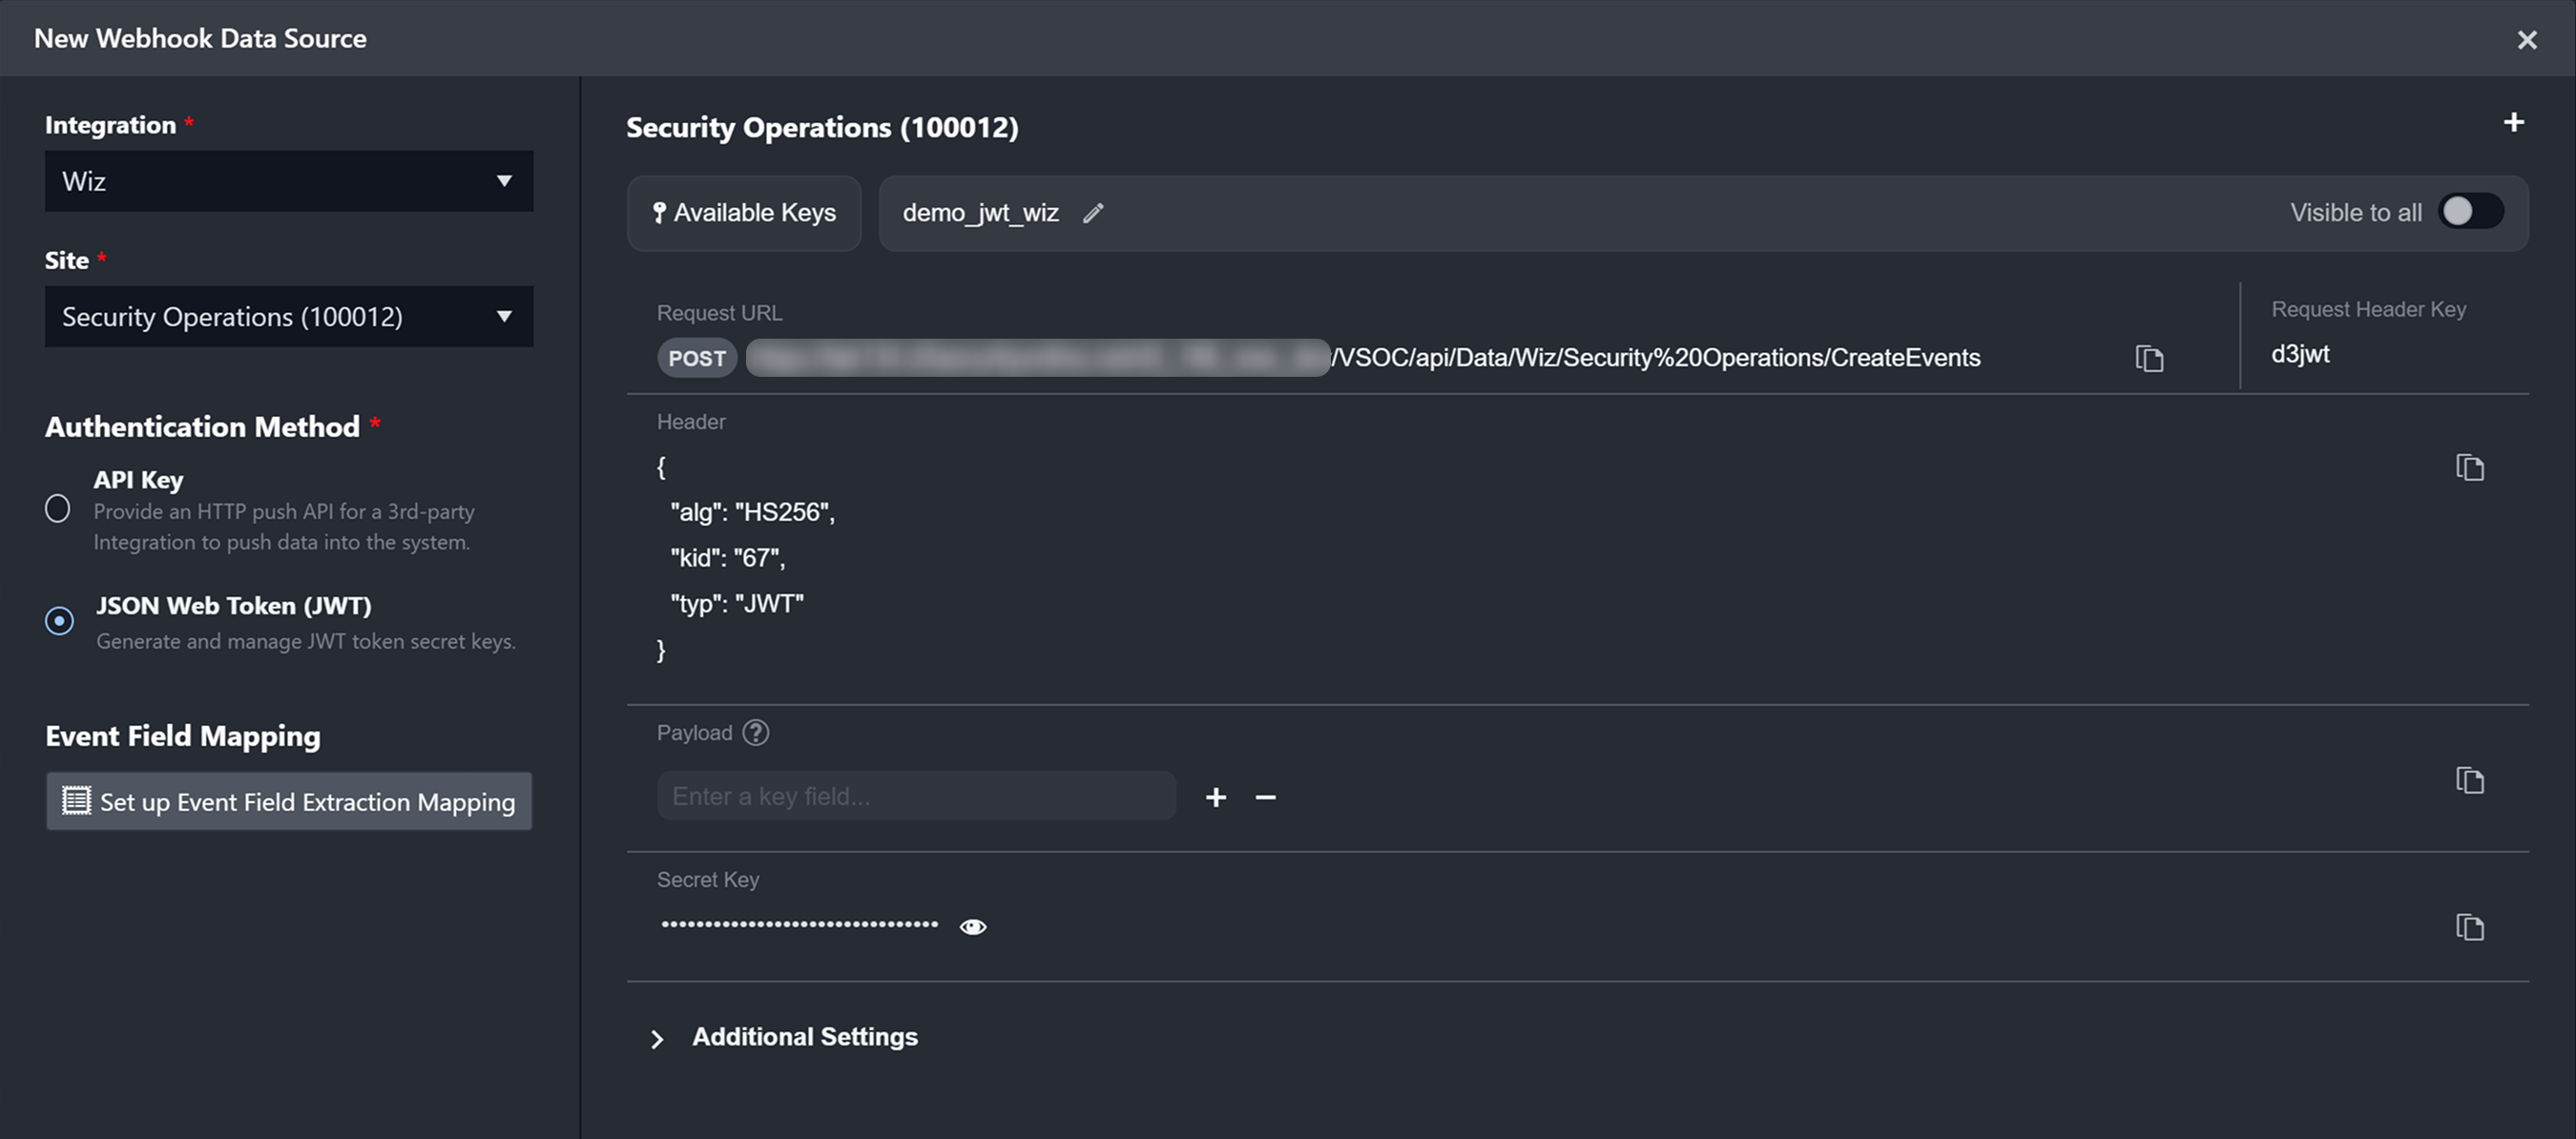Focus the Enter a key field input
The height and width of the screenshot is (1139, 2576).
coord(915,797)
